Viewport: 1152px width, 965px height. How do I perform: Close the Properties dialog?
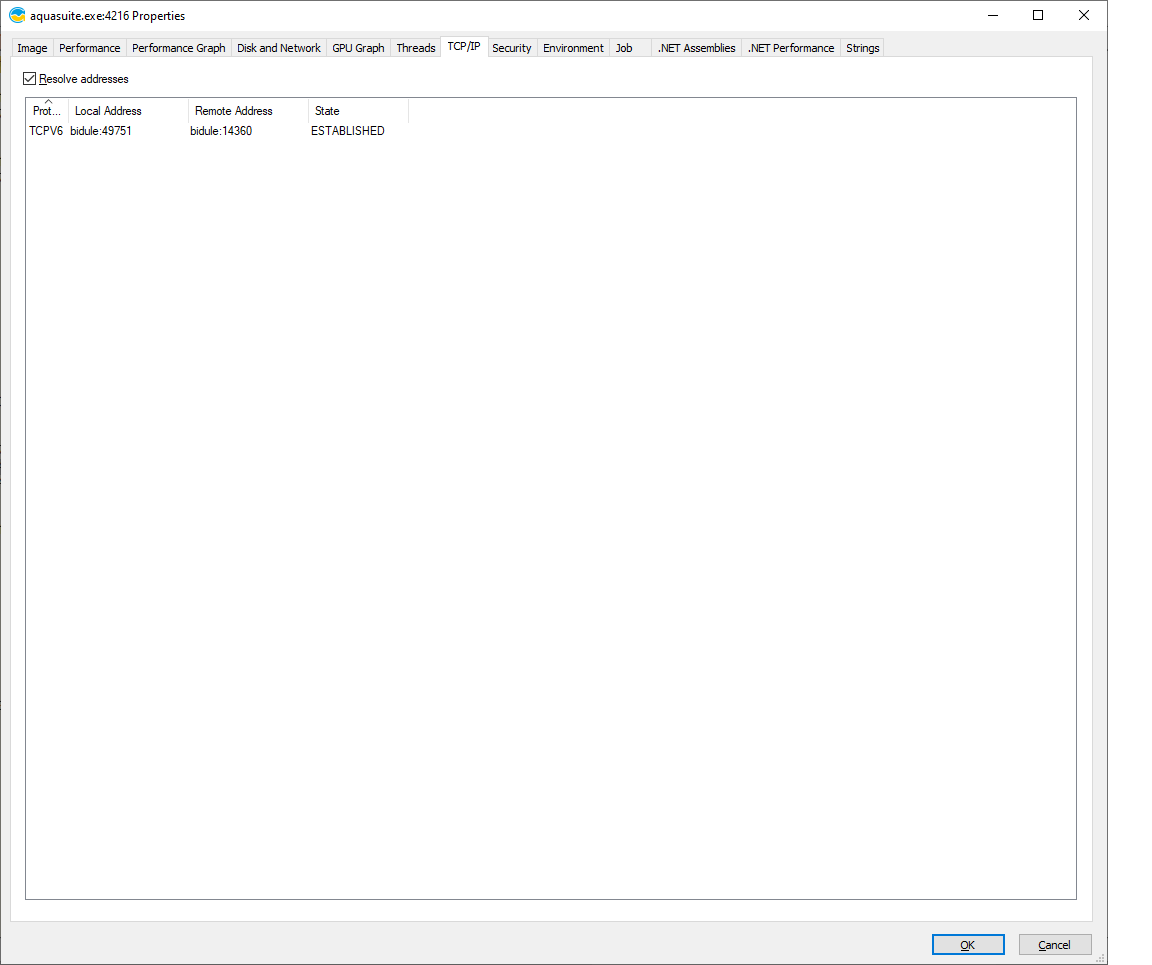[1084, 15]
